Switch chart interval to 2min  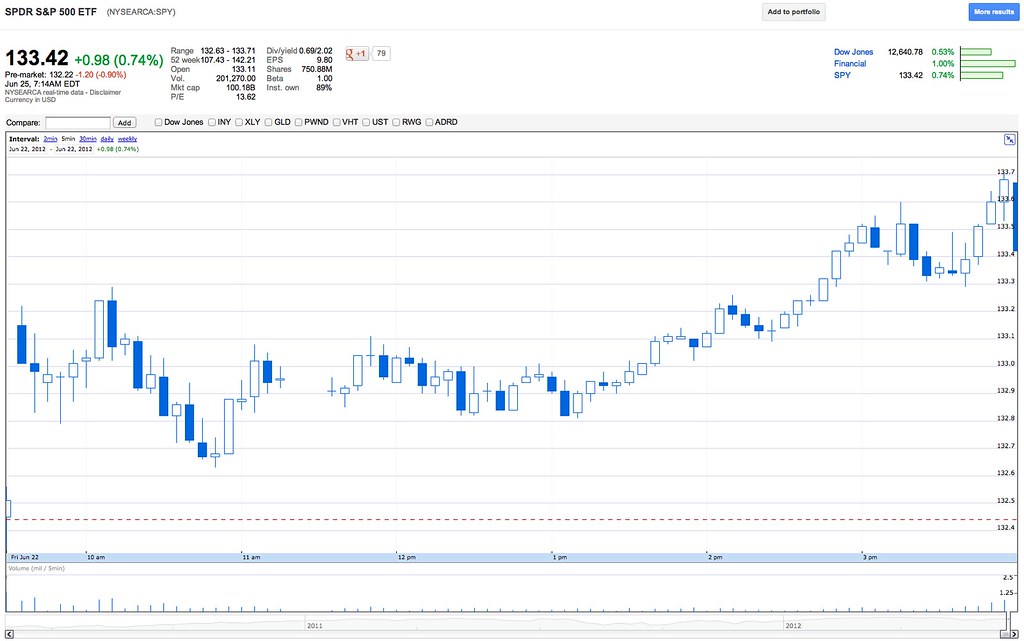(50, 139)
